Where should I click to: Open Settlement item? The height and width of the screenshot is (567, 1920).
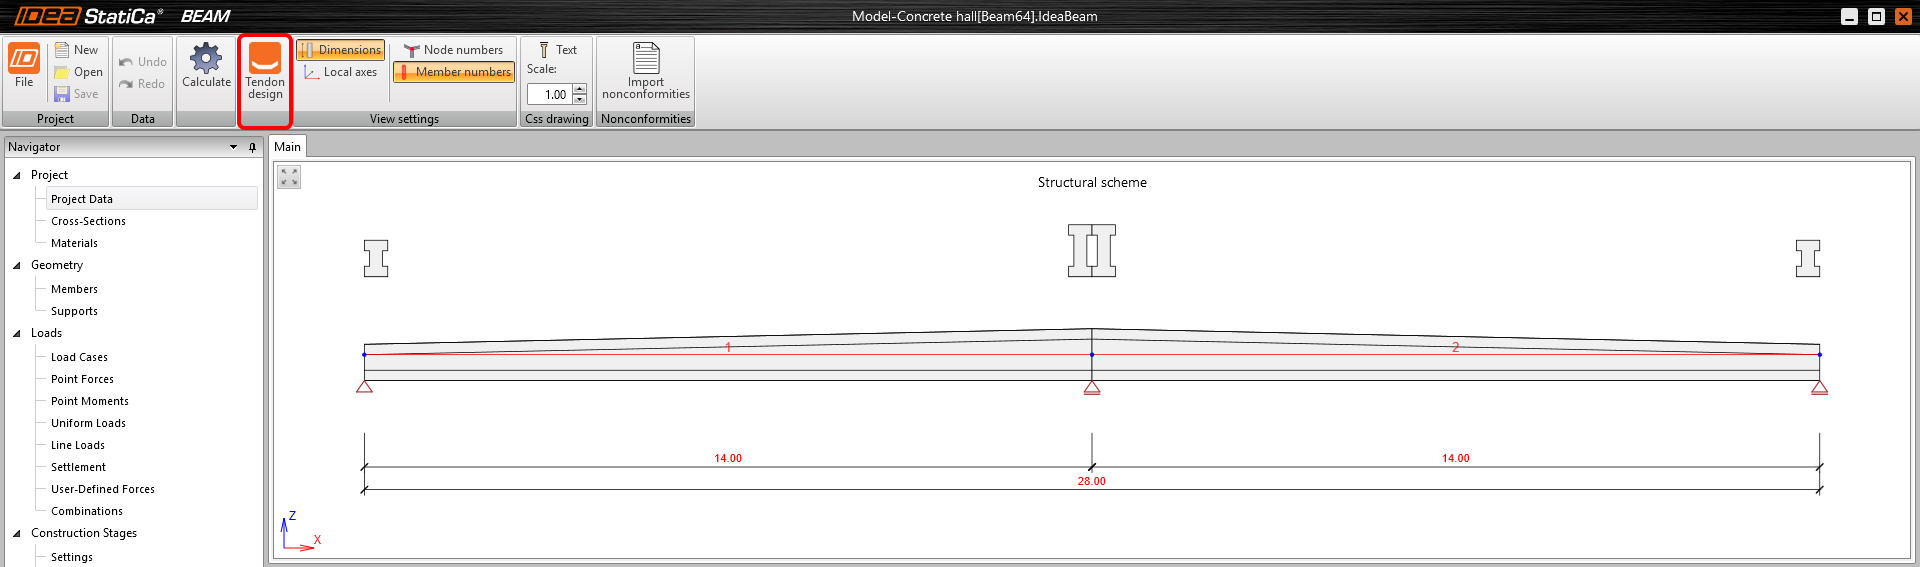(78, 467)
